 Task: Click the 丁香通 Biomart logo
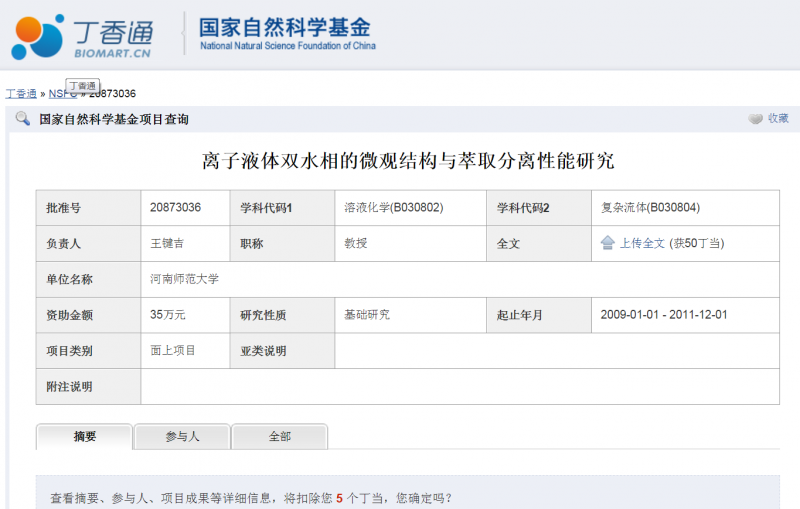click(80, 36)
